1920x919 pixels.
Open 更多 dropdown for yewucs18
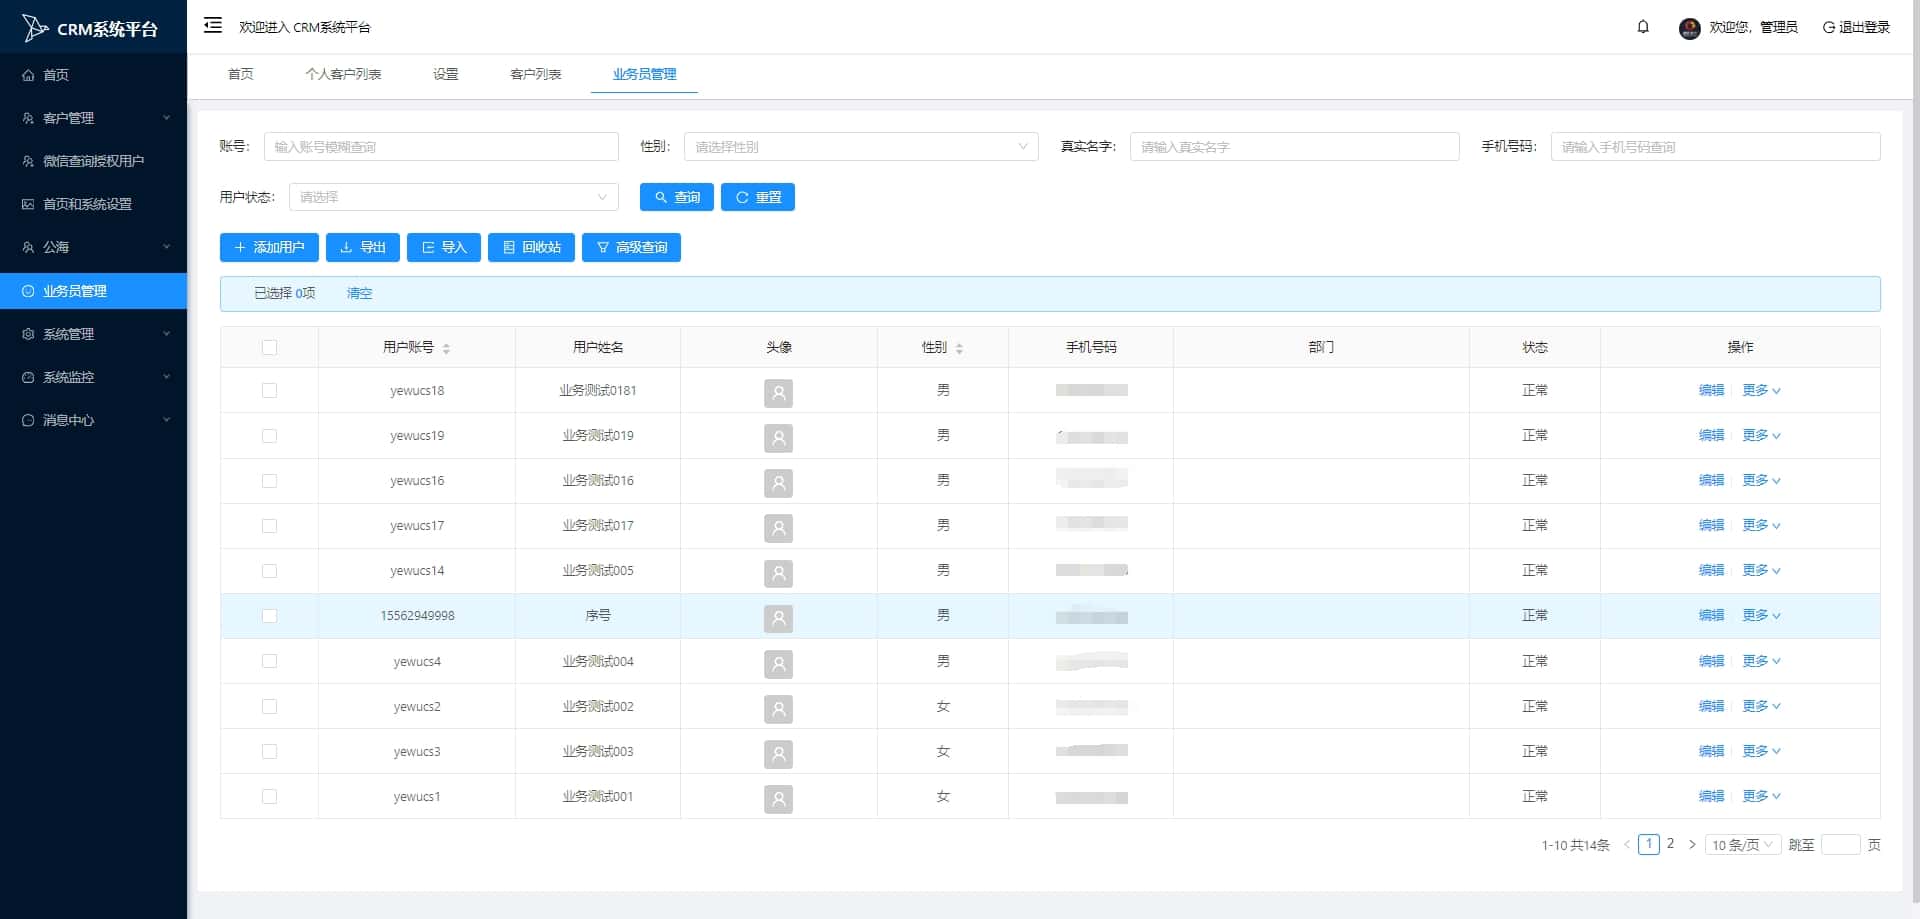(1761, 391)
